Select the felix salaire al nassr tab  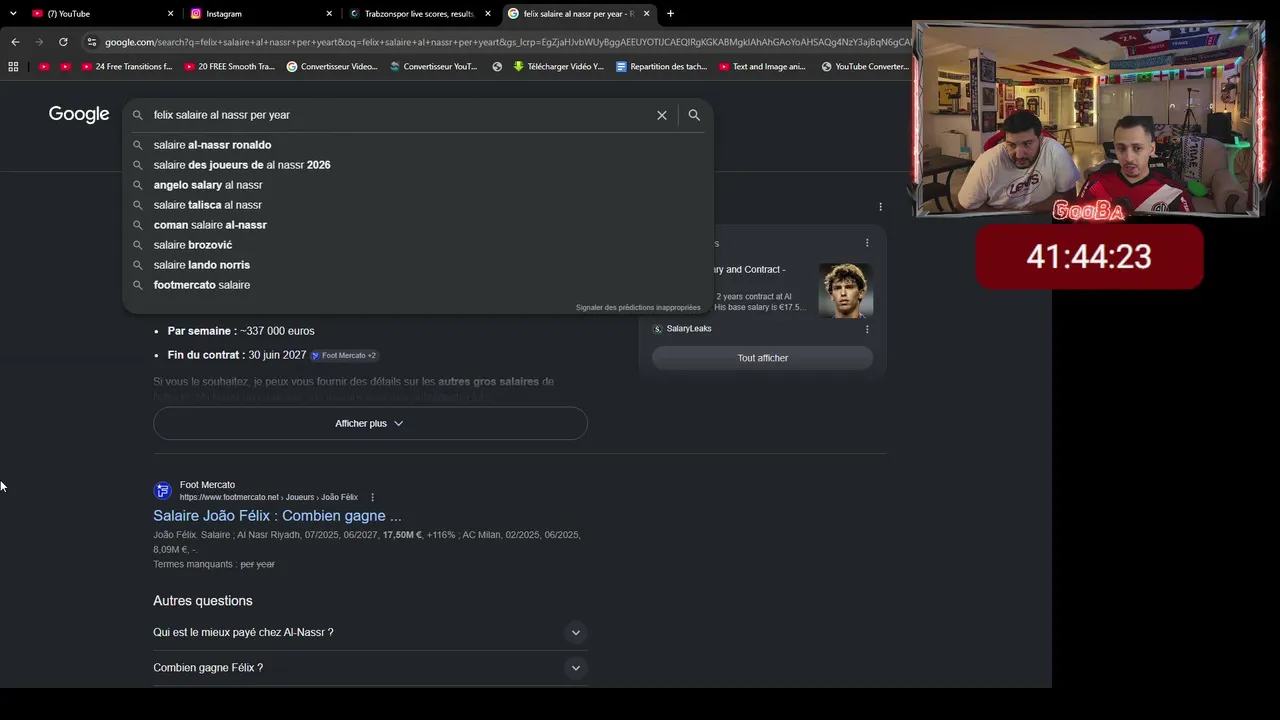pos(578,14)
